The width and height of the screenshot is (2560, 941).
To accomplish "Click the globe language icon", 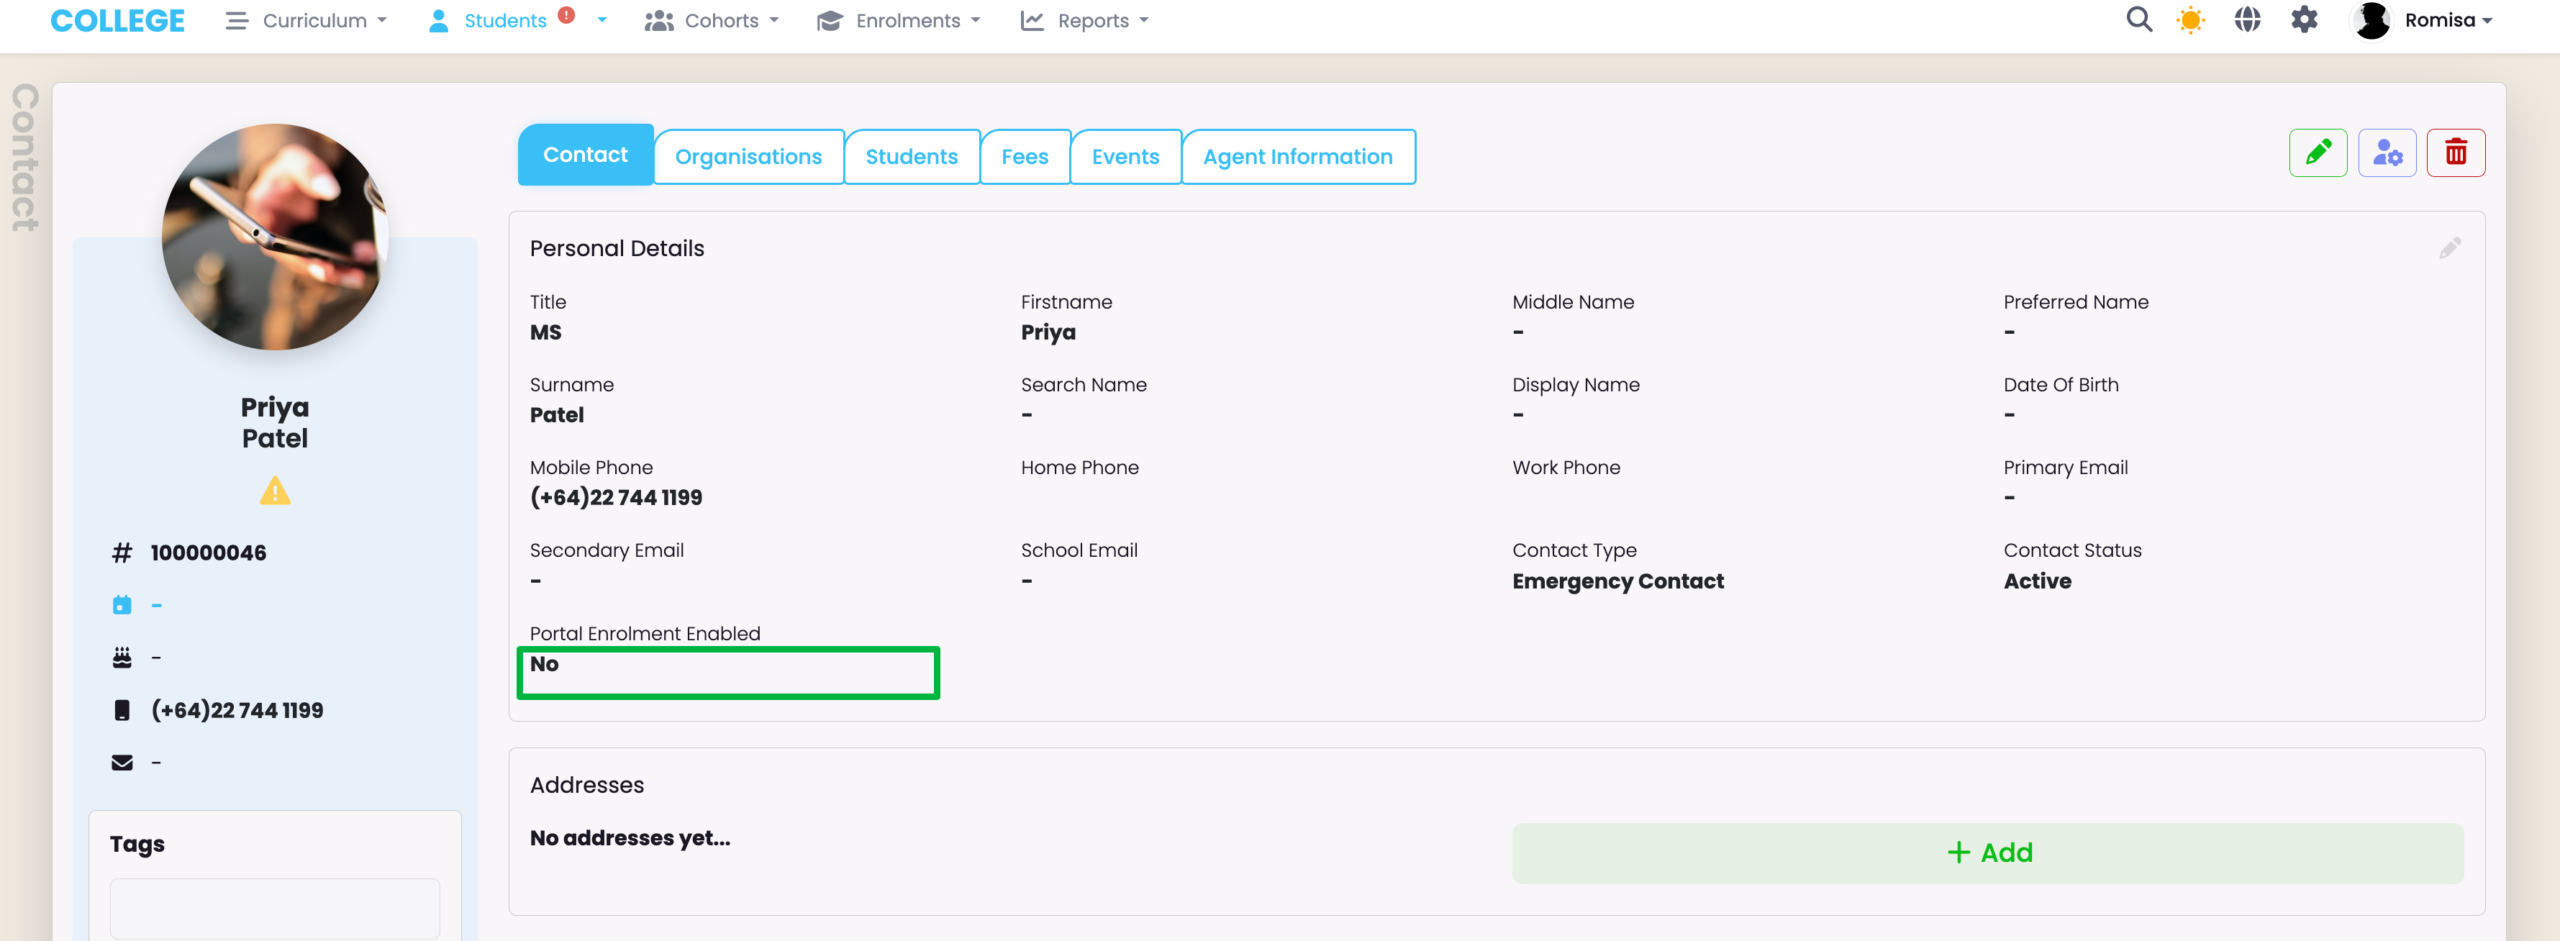I will (x=2247, y=20).
